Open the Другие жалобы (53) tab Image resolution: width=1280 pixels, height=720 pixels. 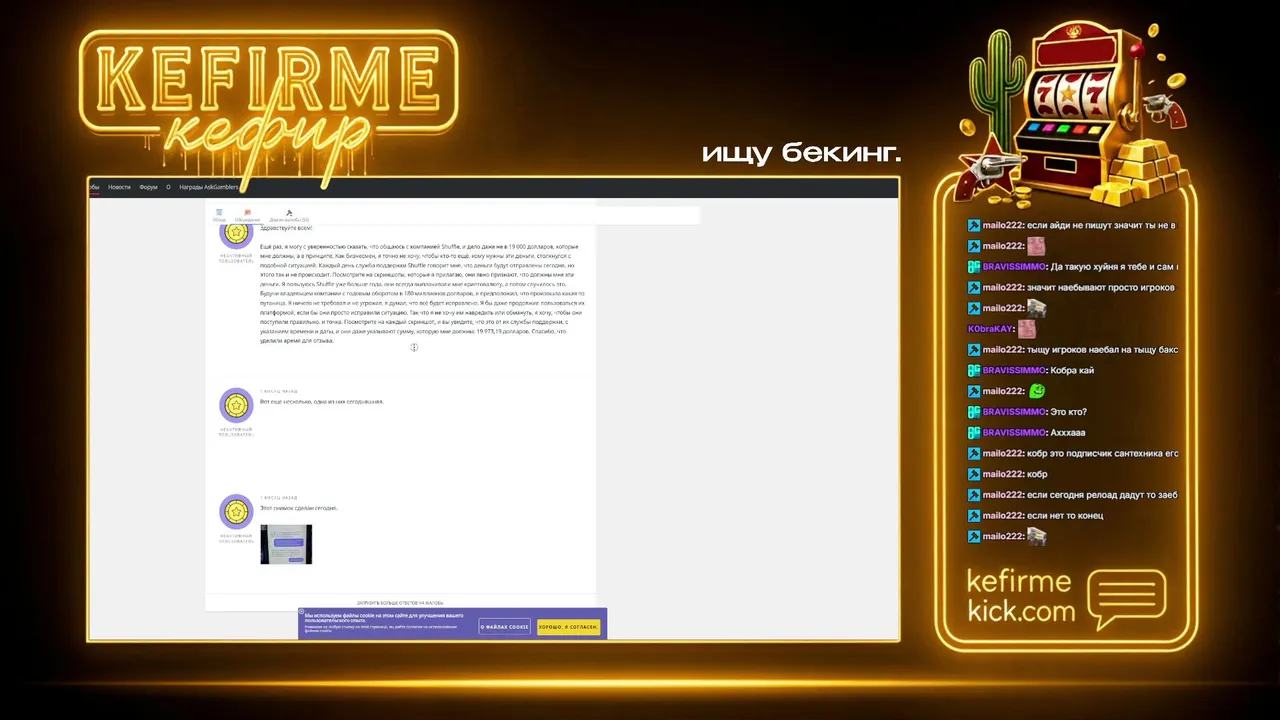click(x=289, y=215)
